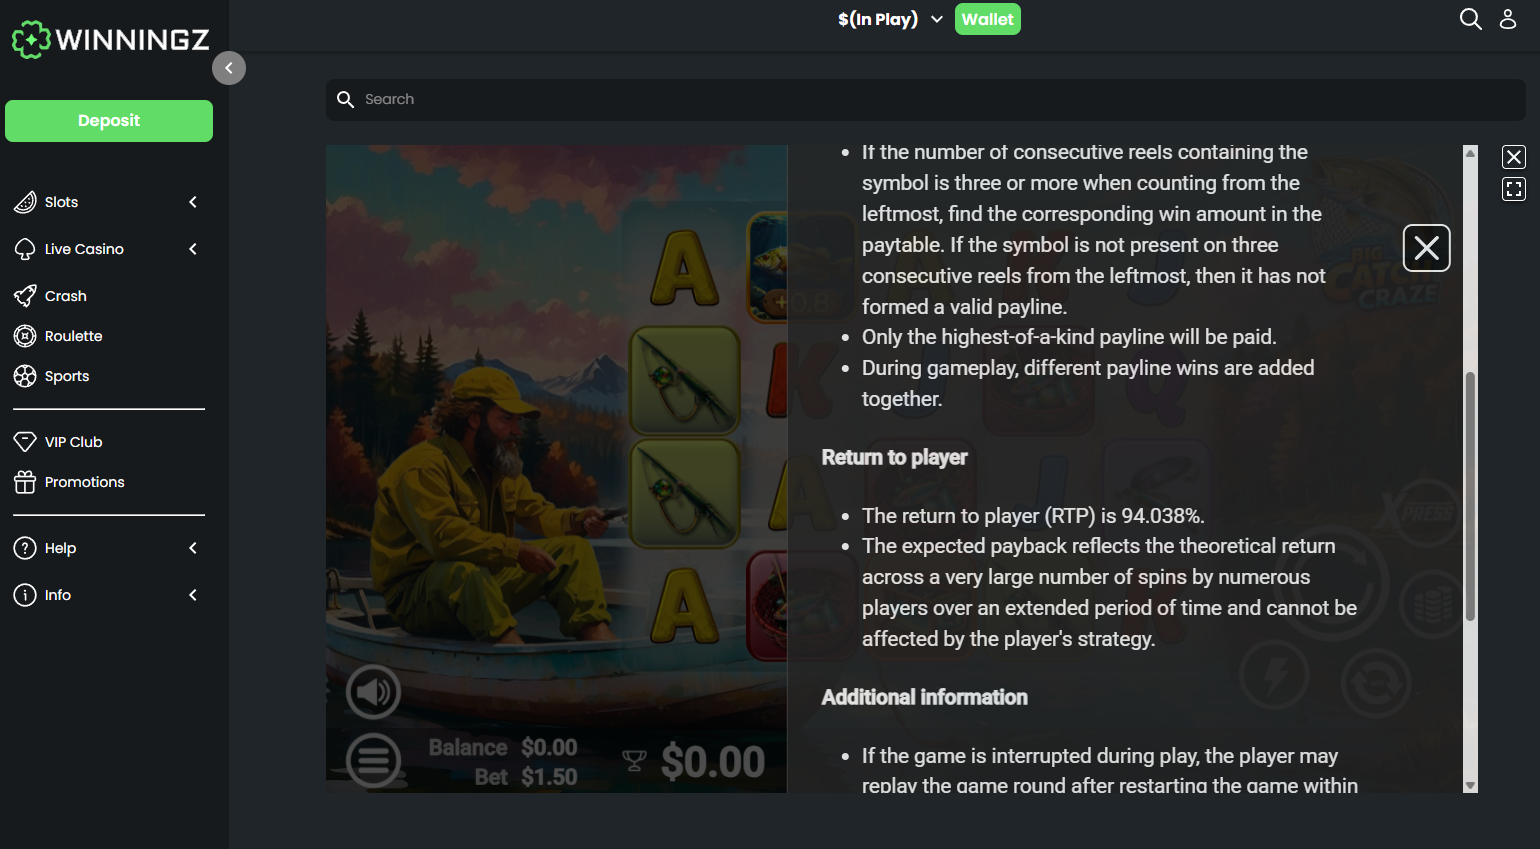
Task: Expand the Slots submenu
Action: (108, 202)
